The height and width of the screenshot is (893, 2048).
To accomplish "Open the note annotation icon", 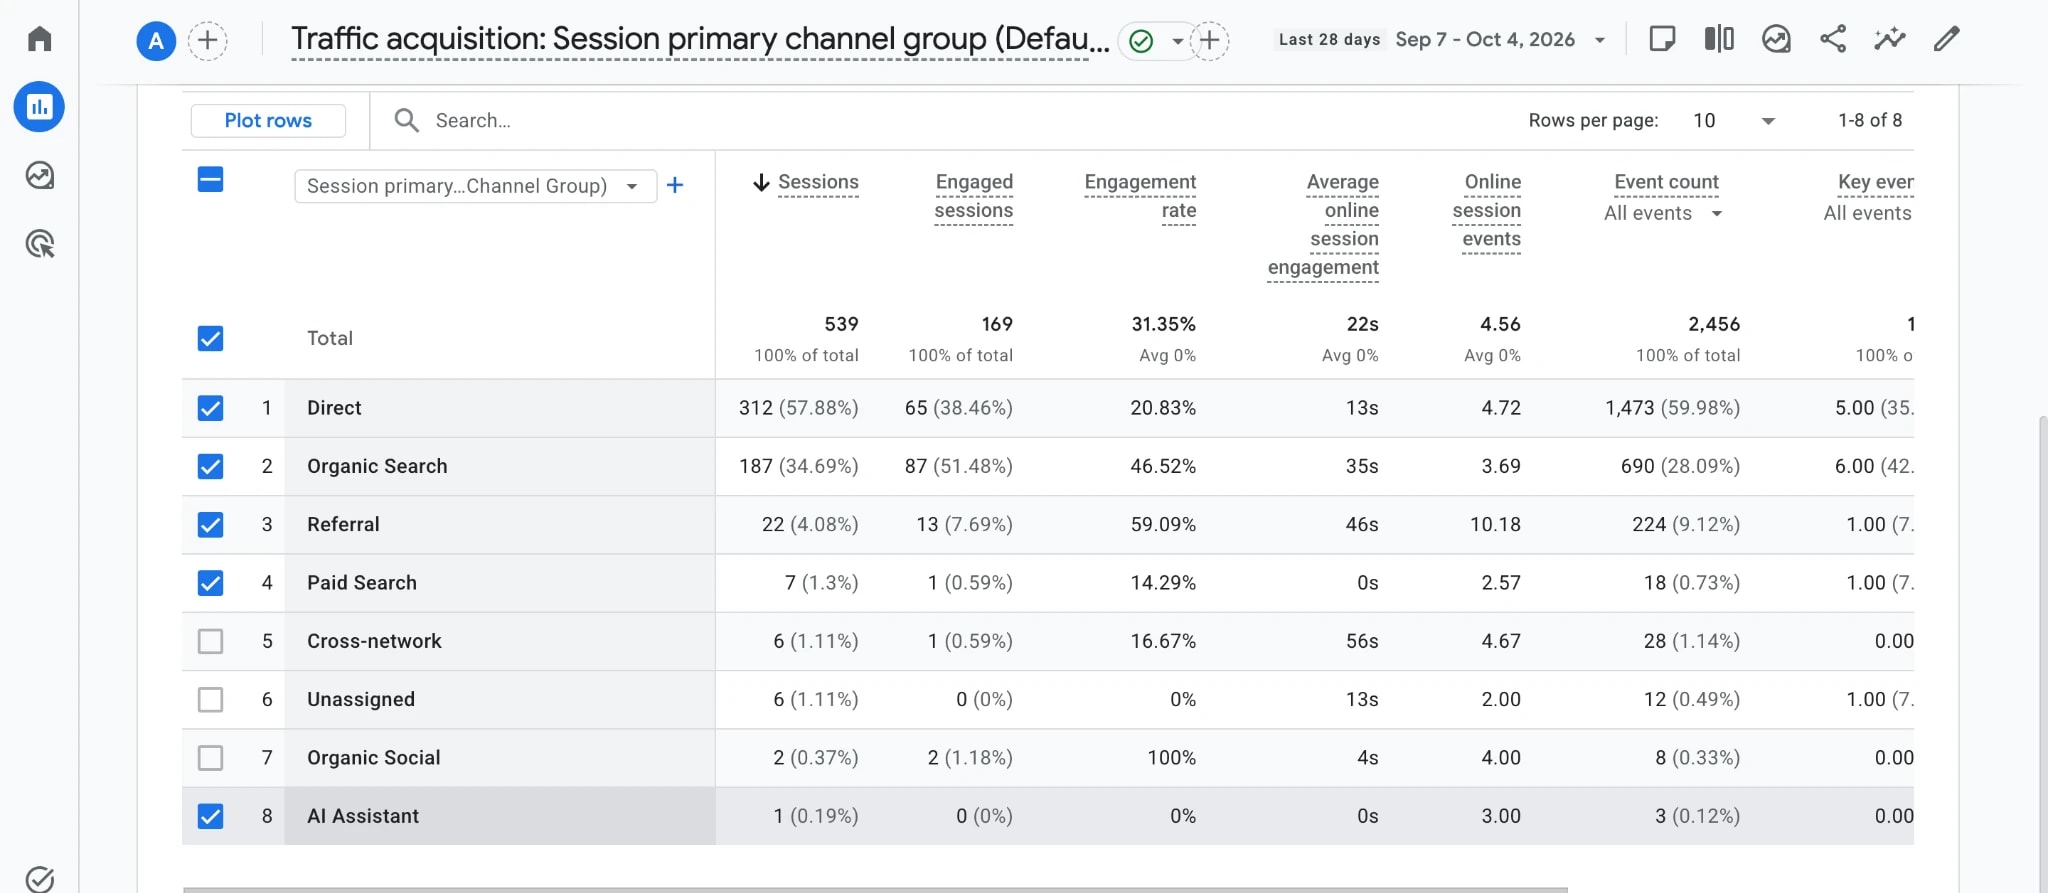I will click(1662, 39).
